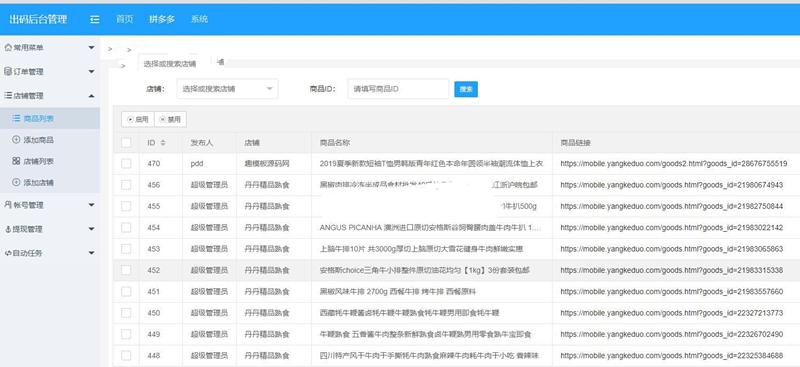Click the 帐号管理 user icon
Image resolution: width=800 pixels, height=367 pixels.
tap(8, 205)
